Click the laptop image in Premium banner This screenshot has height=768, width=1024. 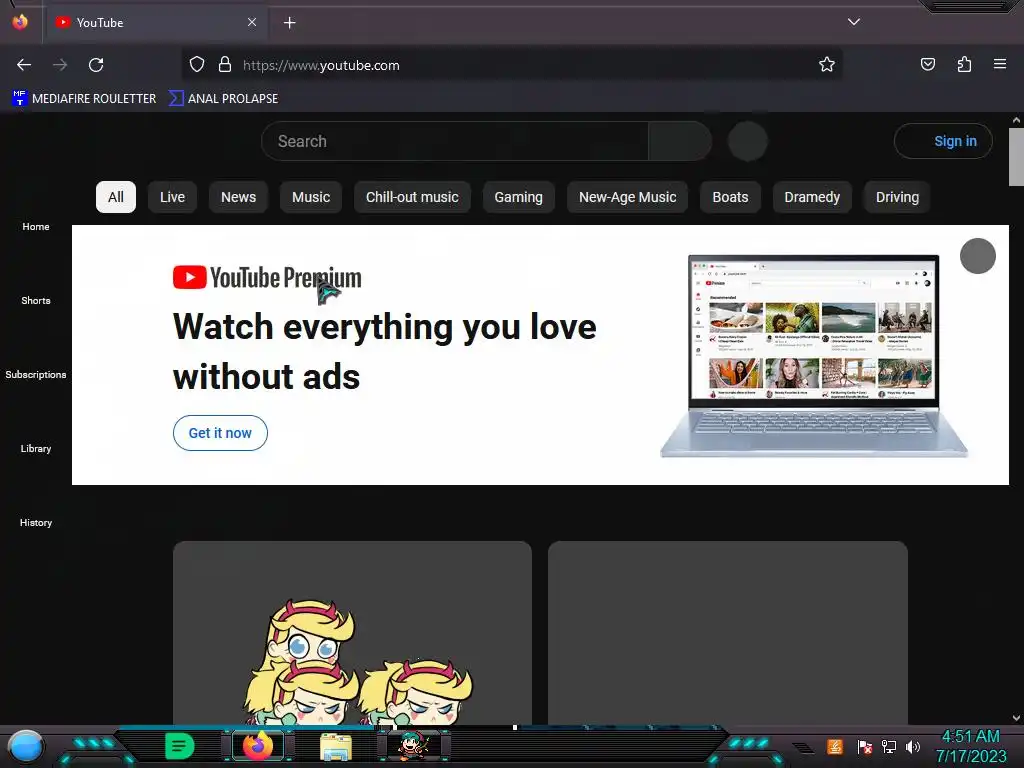point(814,356)
